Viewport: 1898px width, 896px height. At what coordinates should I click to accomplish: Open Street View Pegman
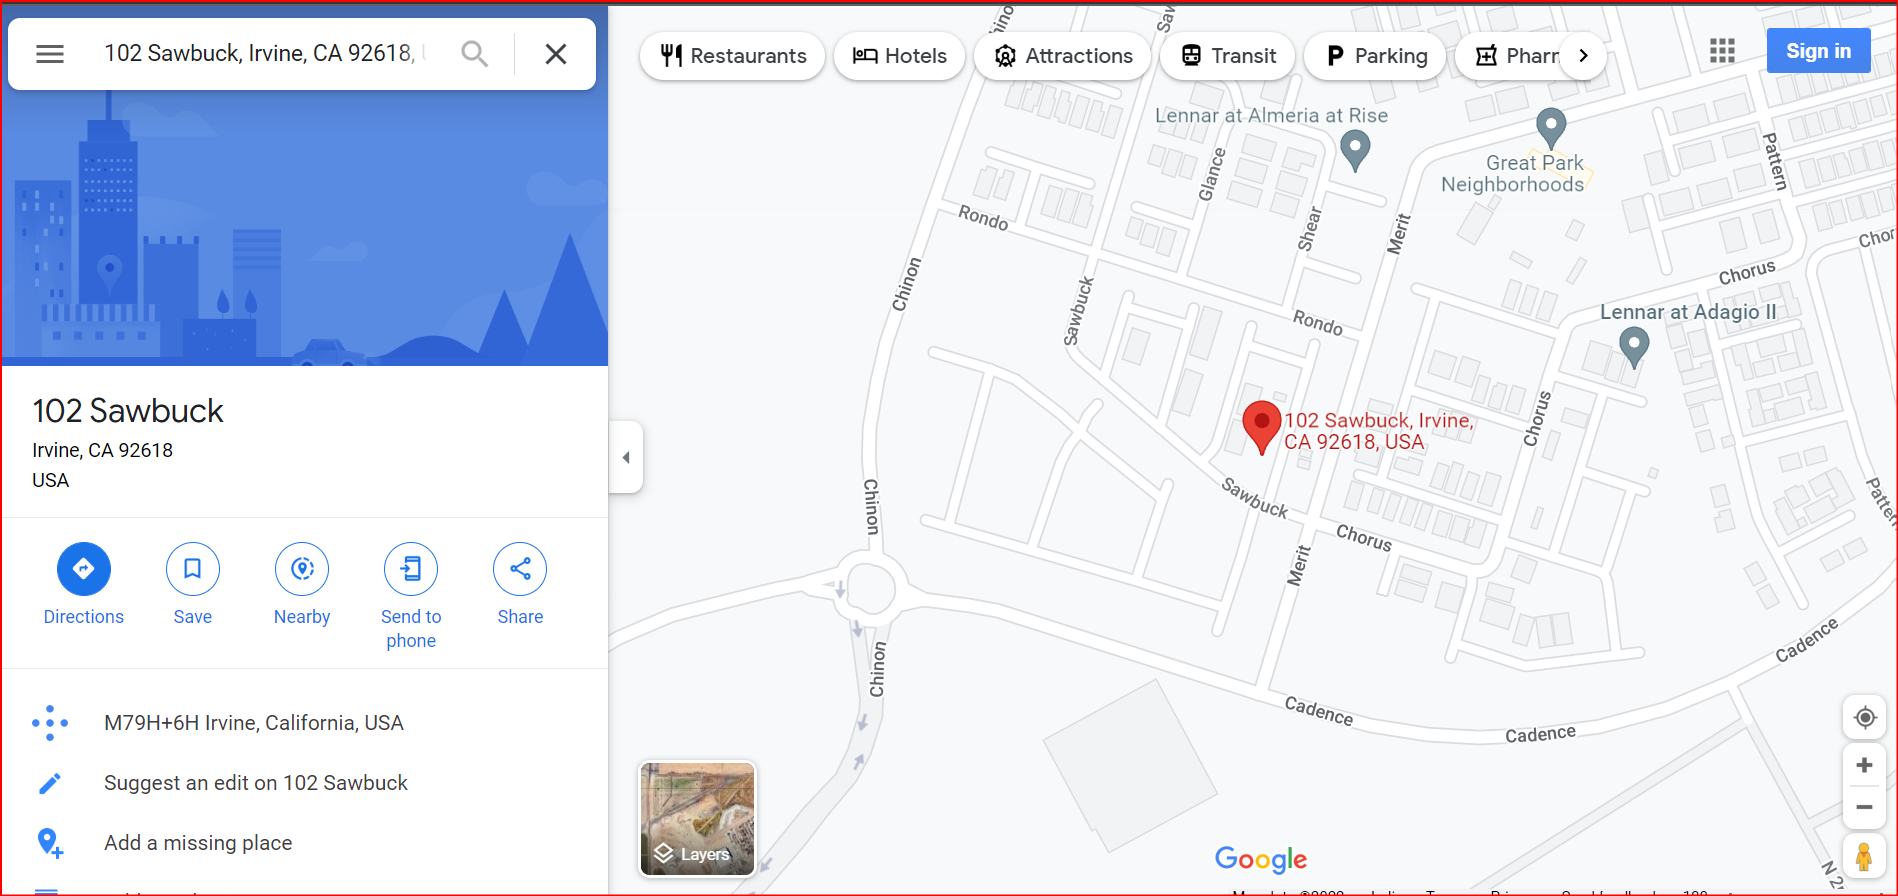coord(1864,857)
